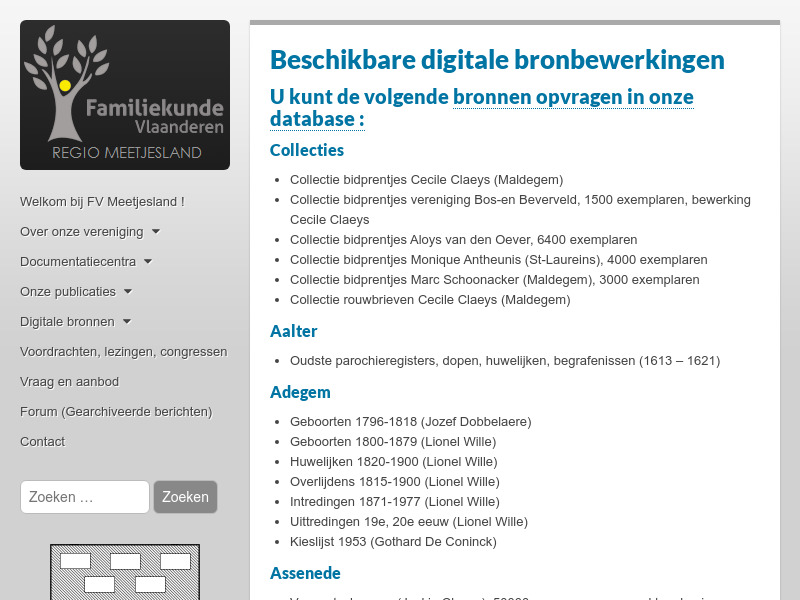Expand the "Documentatiecentra" menu
Screen dimensions: 800x600
point(78,261)
